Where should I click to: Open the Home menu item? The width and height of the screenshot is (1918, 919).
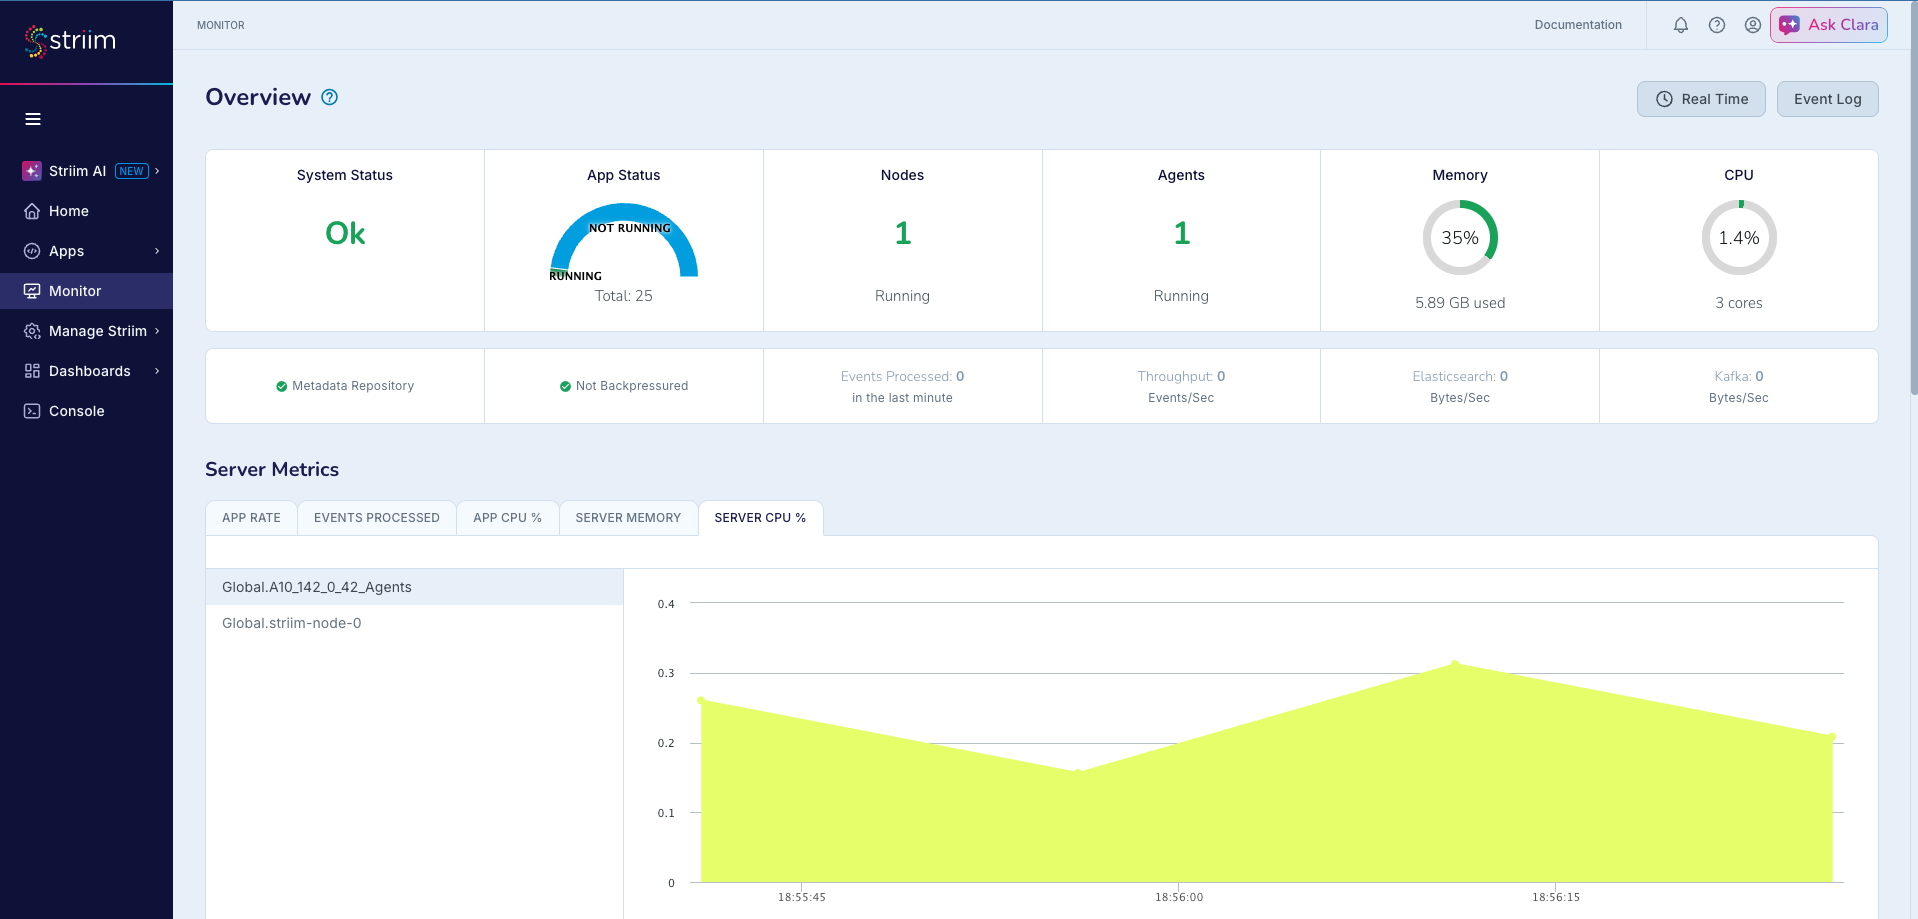(x=86, y=211)
